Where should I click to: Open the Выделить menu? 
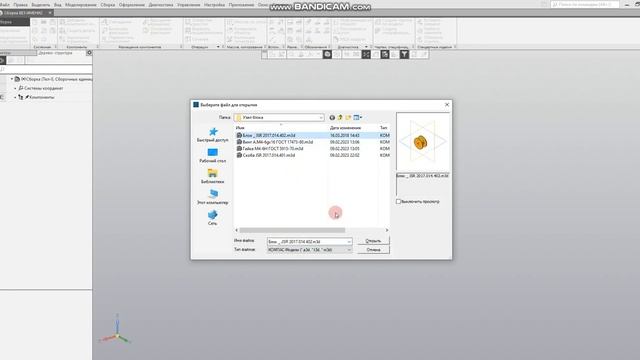click(41, 5)
